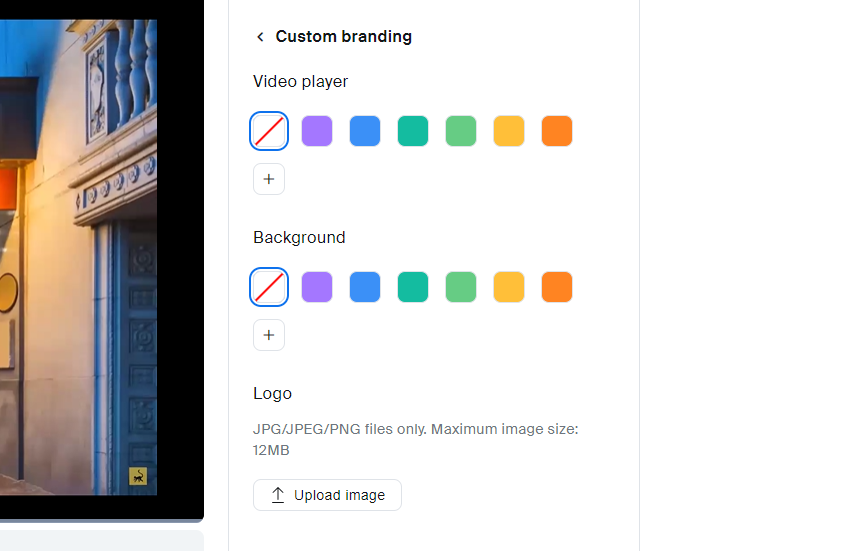Pick purple swatch for Video player

point(317,131)
